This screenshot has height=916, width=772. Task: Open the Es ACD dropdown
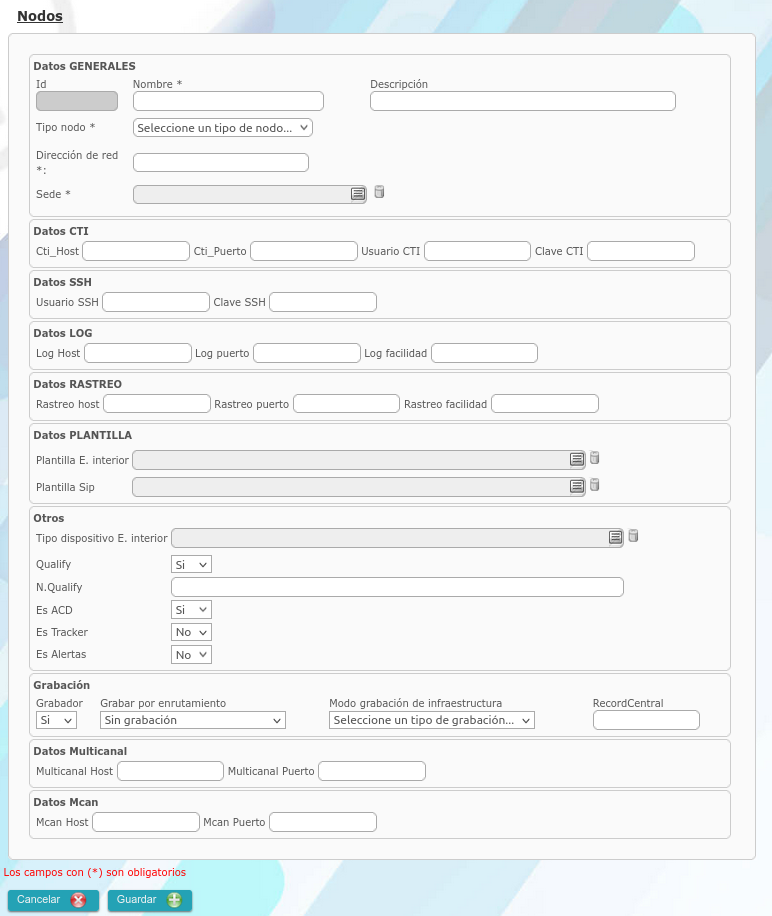(191, 610)
